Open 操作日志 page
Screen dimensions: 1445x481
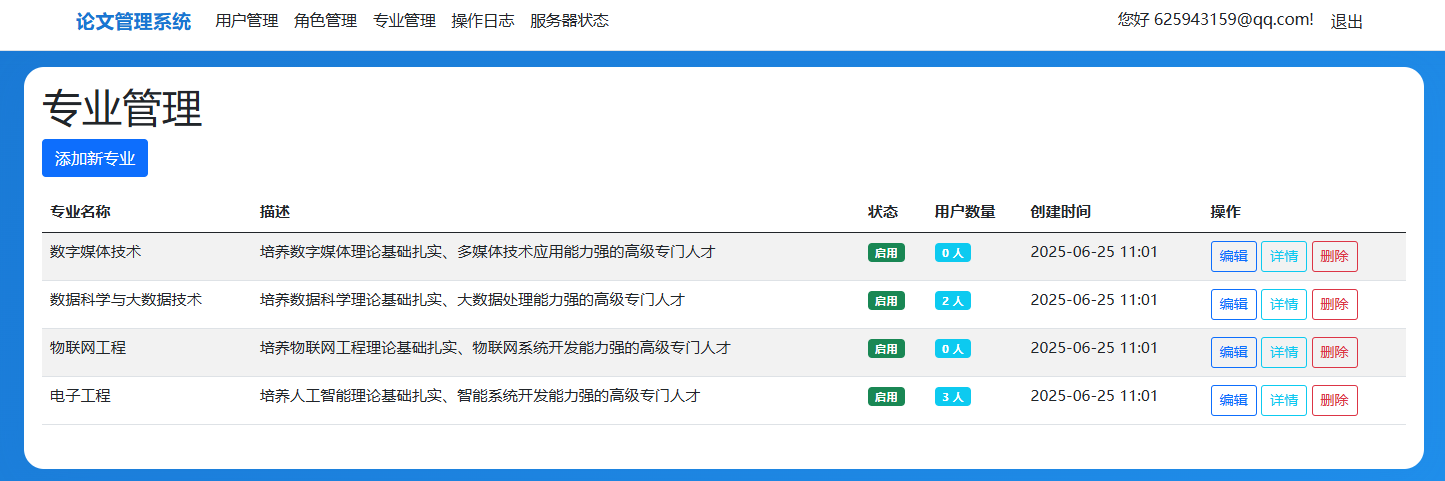pyautogui.click(x=483, y=21)
